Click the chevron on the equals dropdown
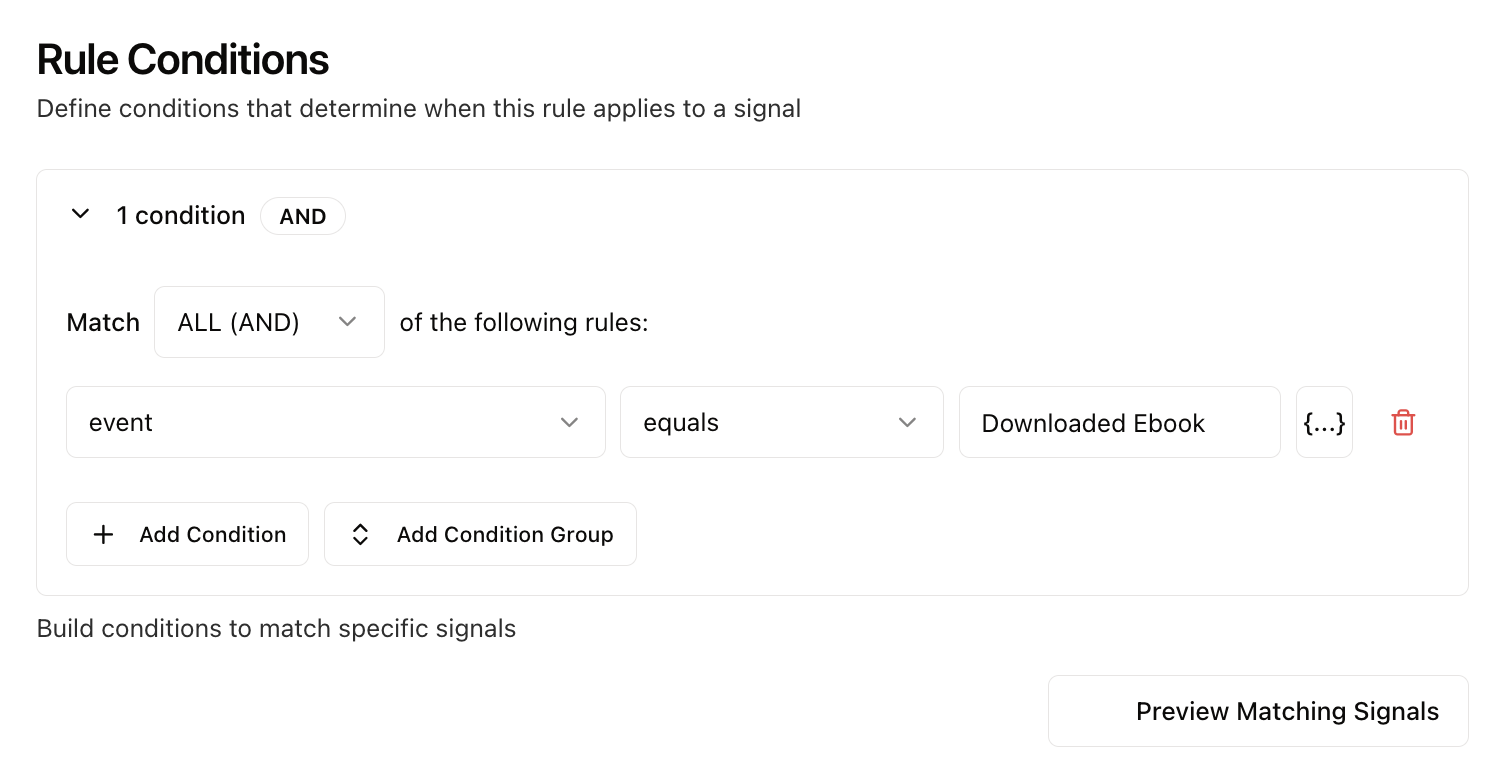 [x=907, y=422]
